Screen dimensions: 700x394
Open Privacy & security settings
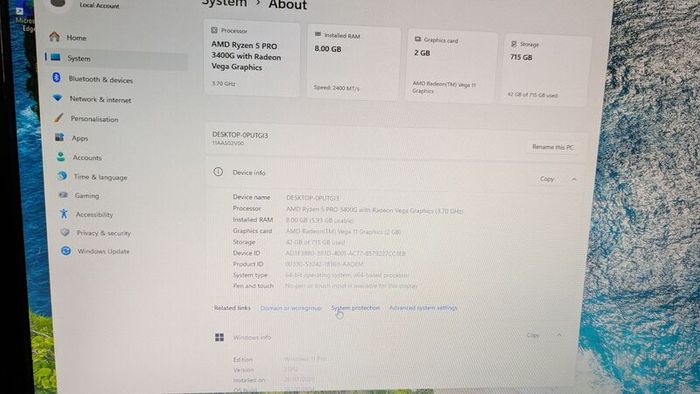coord(103,233)
